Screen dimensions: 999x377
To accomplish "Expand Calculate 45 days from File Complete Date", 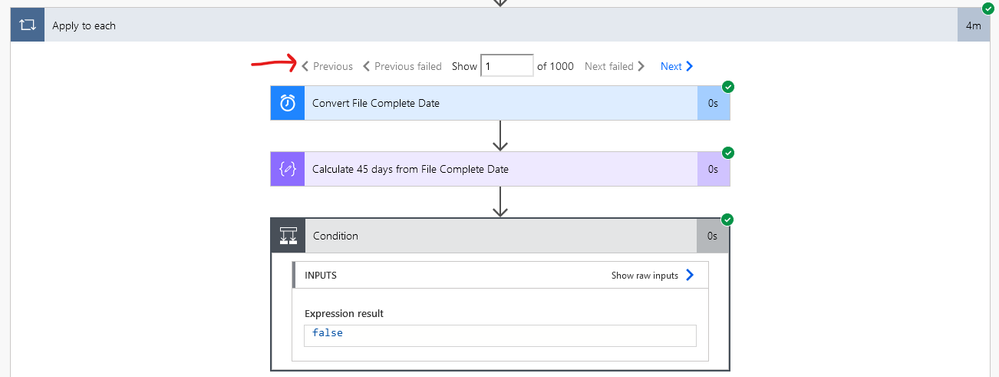I will click(x=501, y=169).
